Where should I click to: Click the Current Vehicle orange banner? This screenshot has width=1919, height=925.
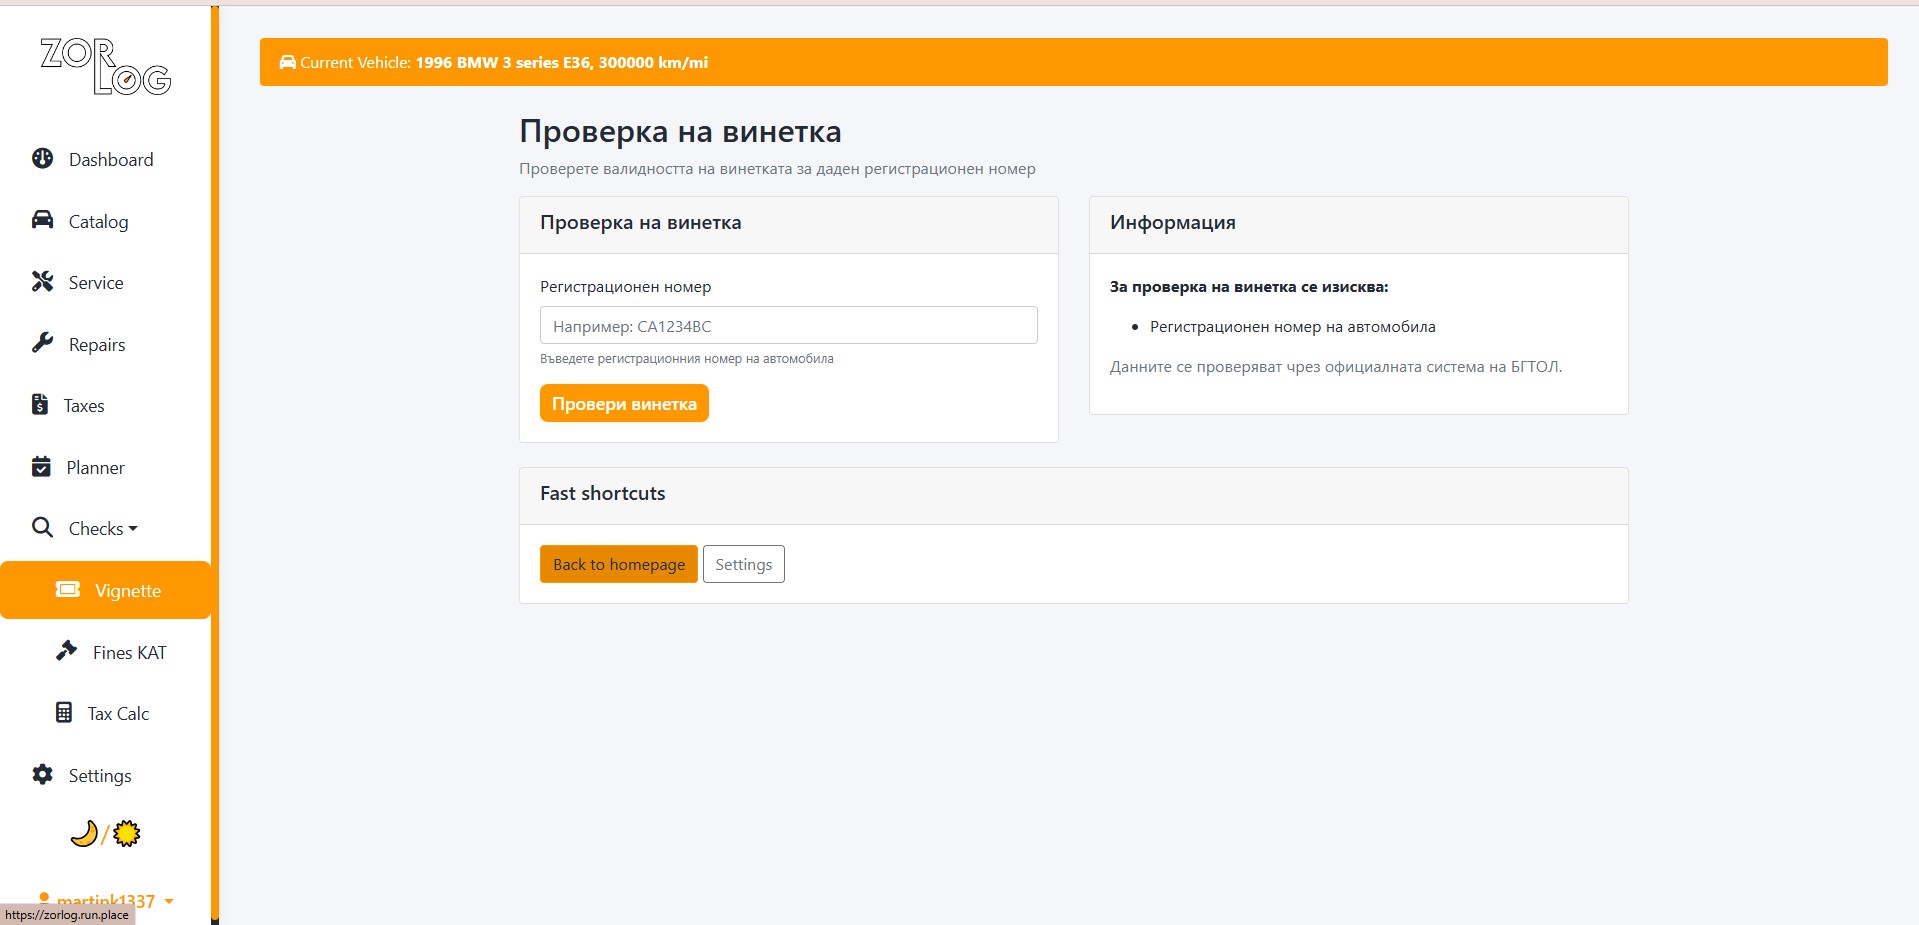coord(1073,62)
